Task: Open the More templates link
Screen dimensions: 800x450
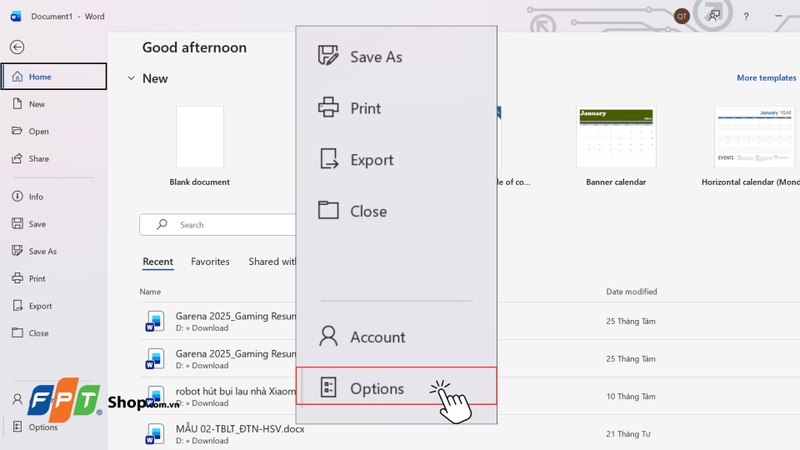Action: (766, 78)
